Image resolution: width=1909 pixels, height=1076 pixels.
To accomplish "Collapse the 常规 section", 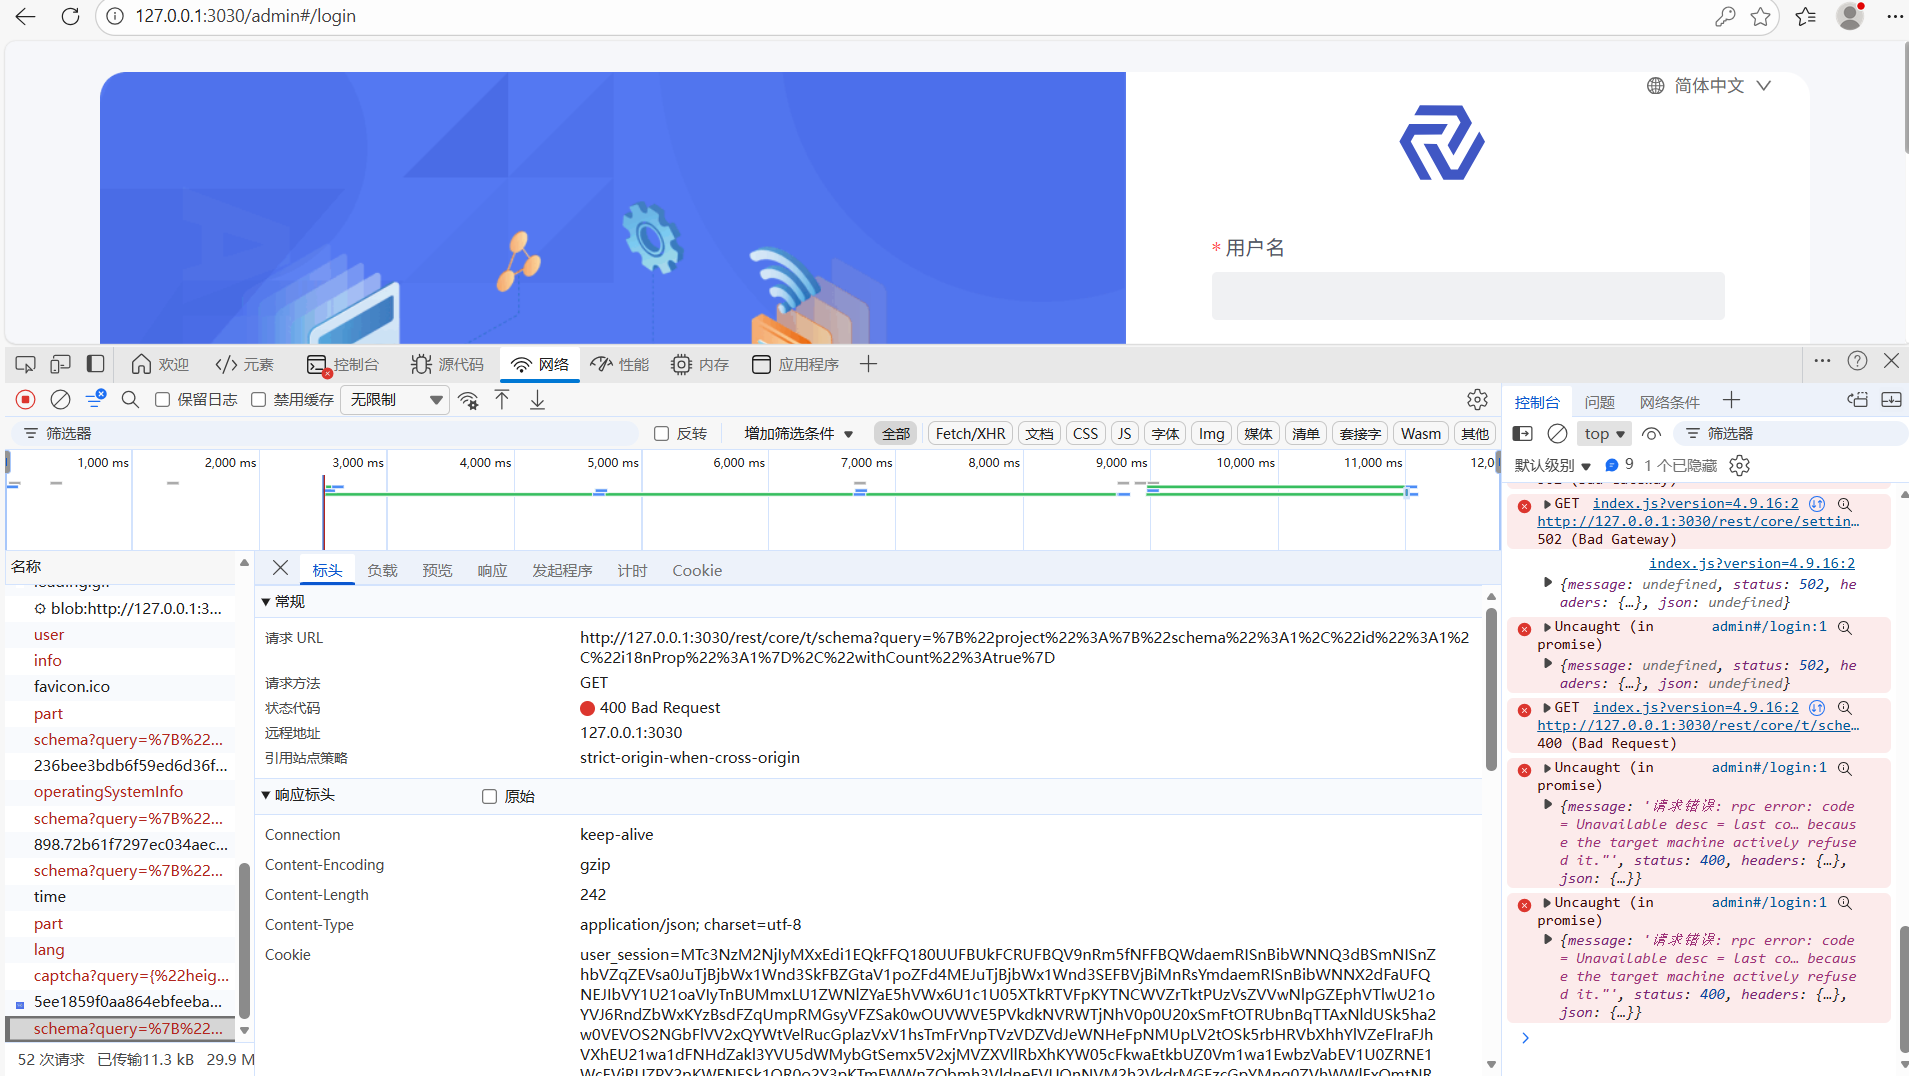I will 266,601.
